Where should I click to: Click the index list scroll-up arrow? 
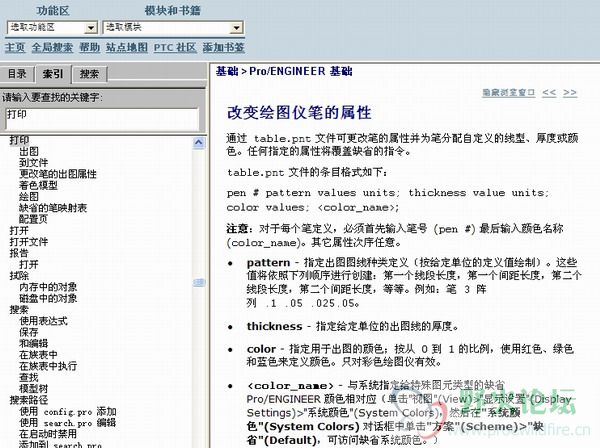[199, 143]
